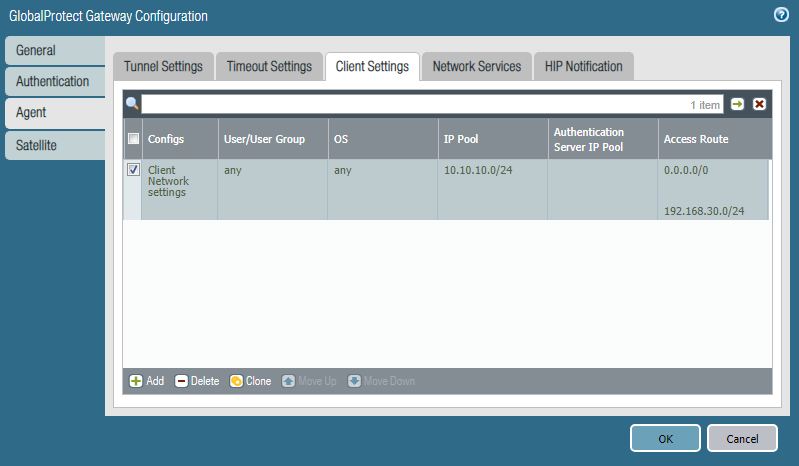
Task: Open the 'Client Network settings' config name
Action: tap(168, 181)
